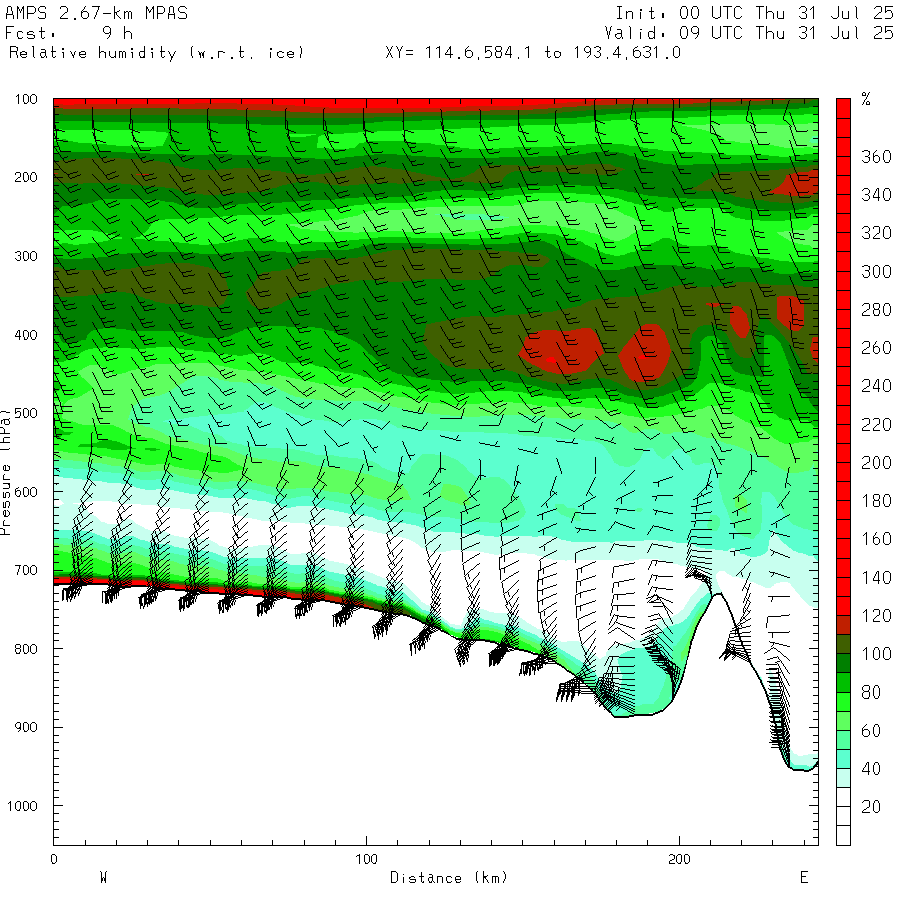Screen dimensions: 900x900
Task: Click the dark red 120% colorbar swatch
Action: coord(843,625)
